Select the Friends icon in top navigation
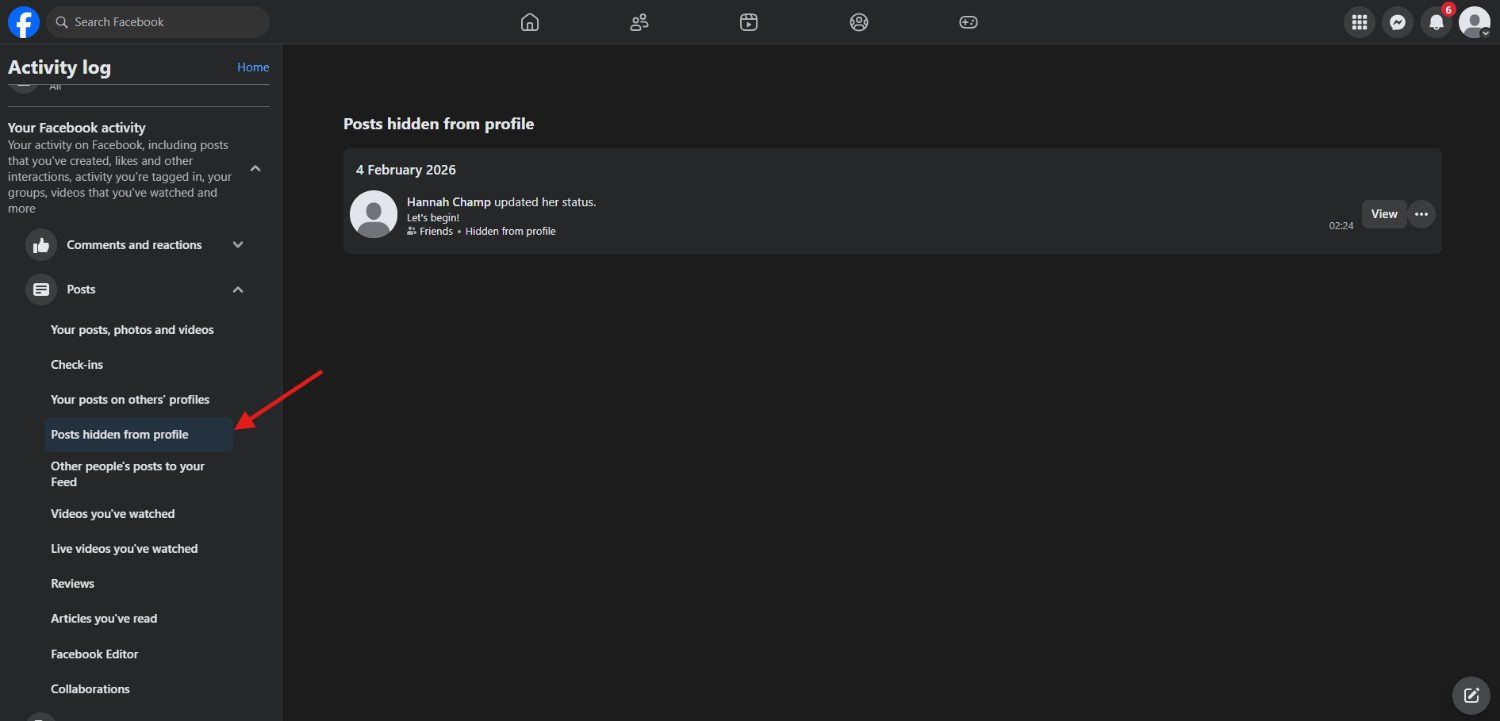Image resolution: width=1500 pixels, height=721 pixels. (x=639, y=21)
